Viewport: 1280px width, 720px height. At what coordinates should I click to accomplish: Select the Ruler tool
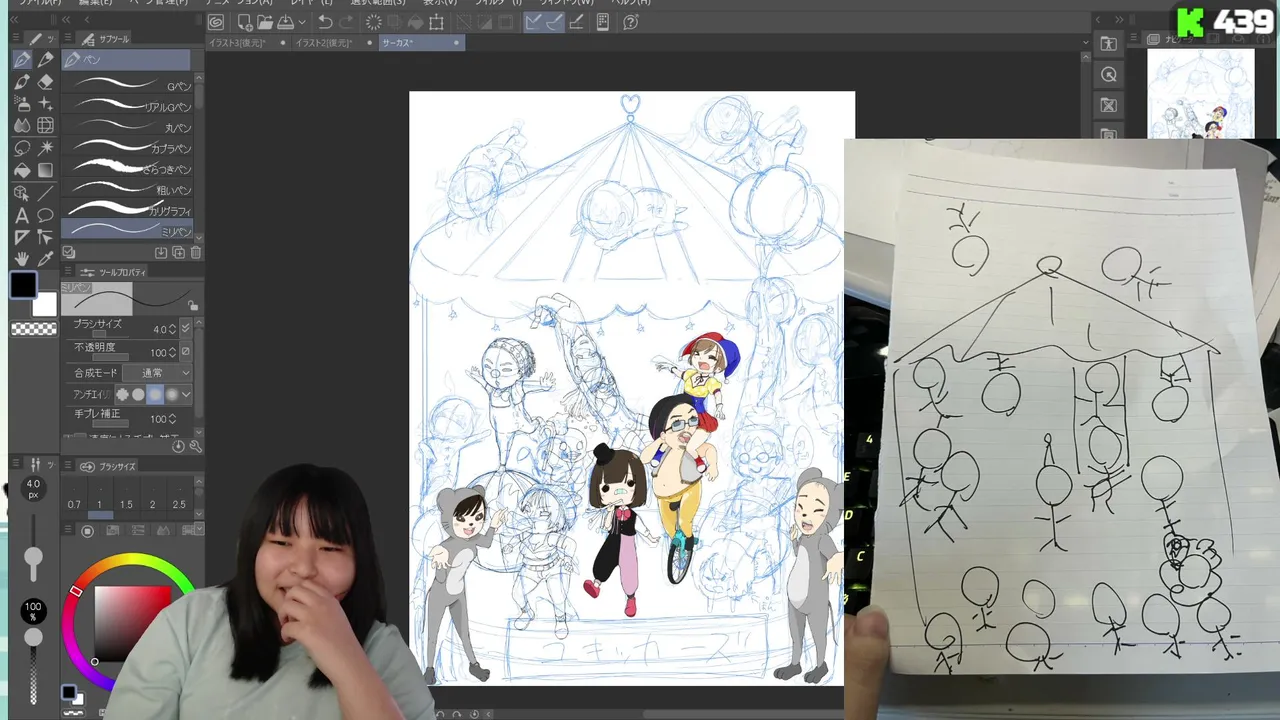click(x=22, y=237)
